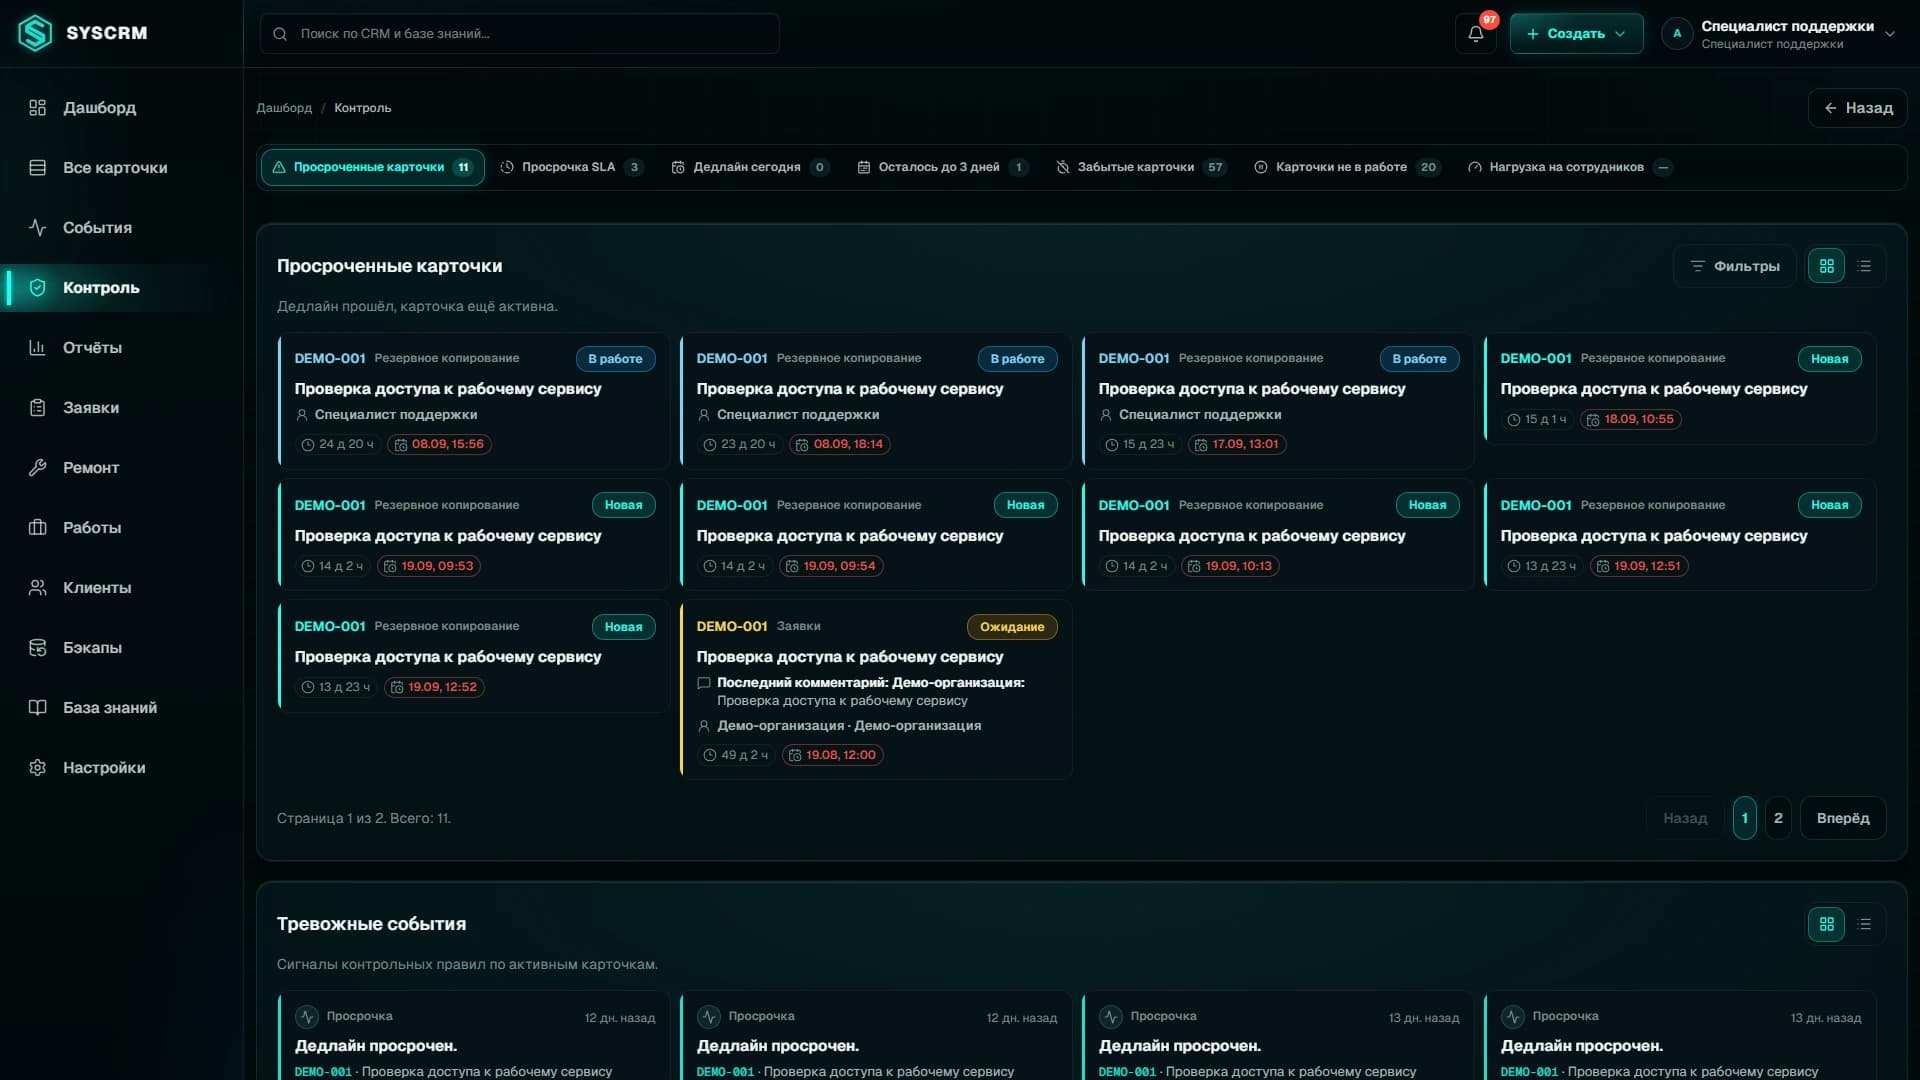Open the Фильтры button
The width and height of the screenshot is (1920, 1080).
(1735, 266)
